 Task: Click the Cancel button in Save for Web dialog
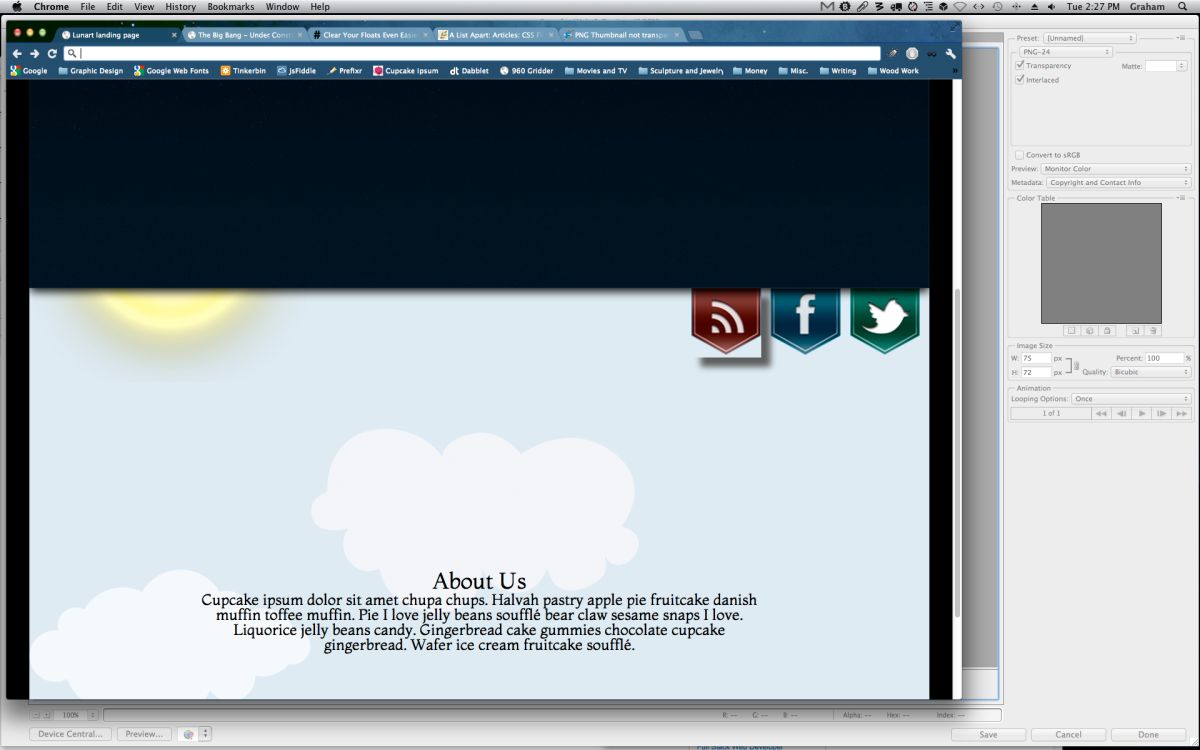(x=1068, y=734)
